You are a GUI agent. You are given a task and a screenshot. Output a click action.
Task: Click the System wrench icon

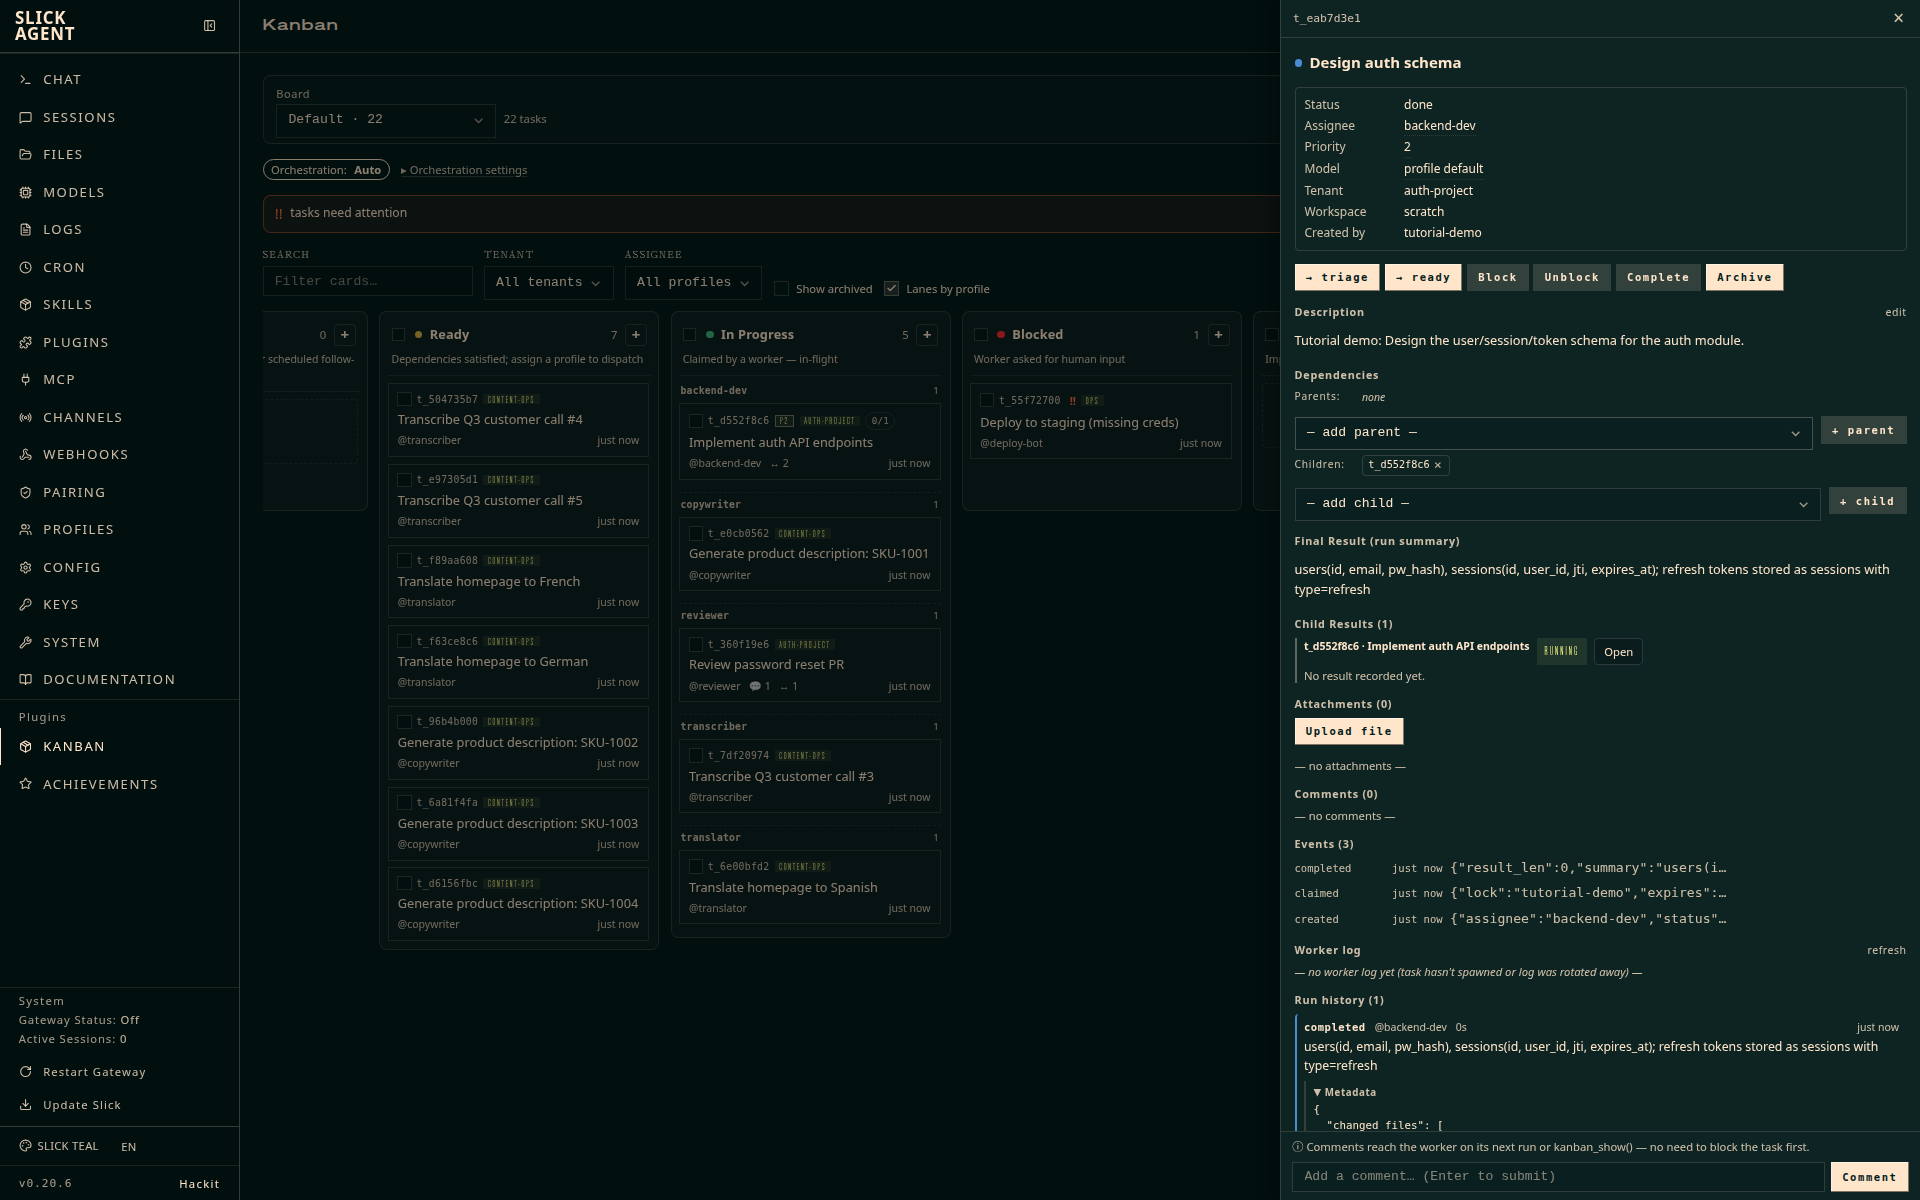pos(26,642)
